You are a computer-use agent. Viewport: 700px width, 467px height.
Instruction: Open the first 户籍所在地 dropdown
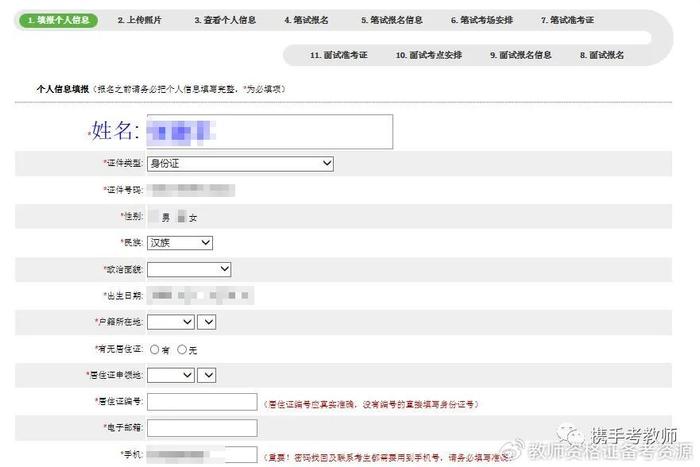pyautogui.click(x=171, y=322)
